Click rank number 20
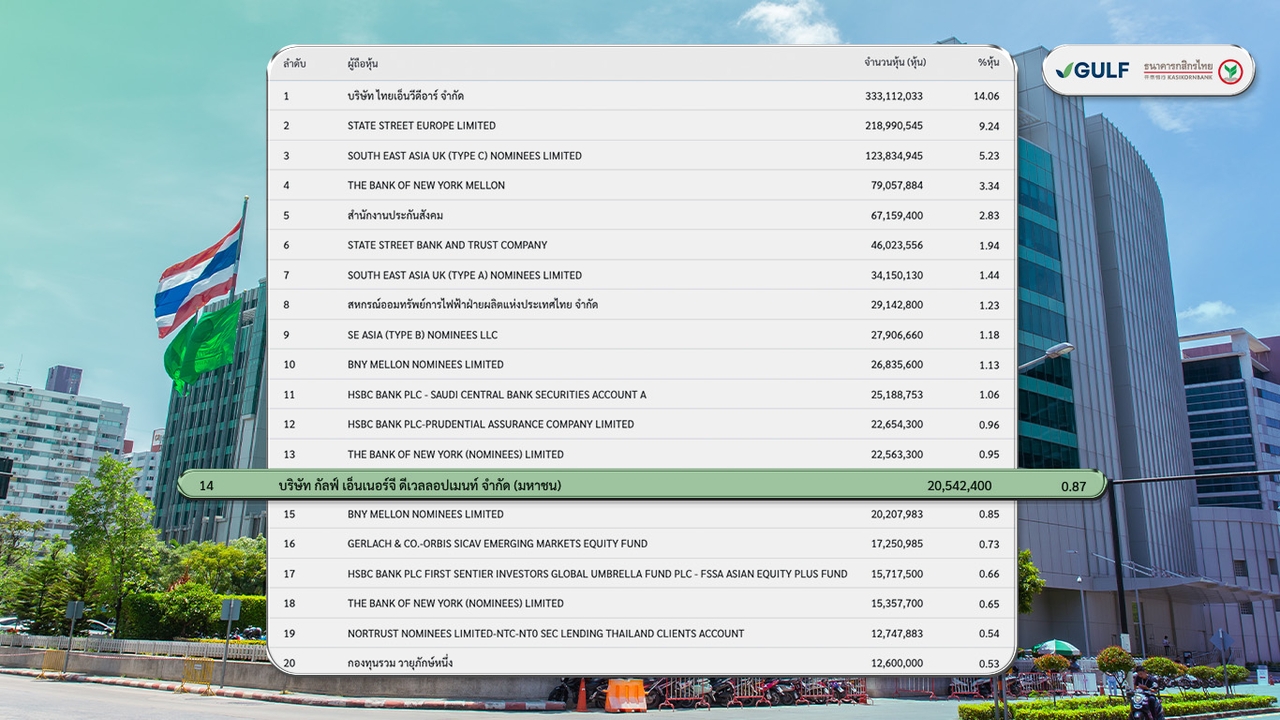 pos(289,663)
